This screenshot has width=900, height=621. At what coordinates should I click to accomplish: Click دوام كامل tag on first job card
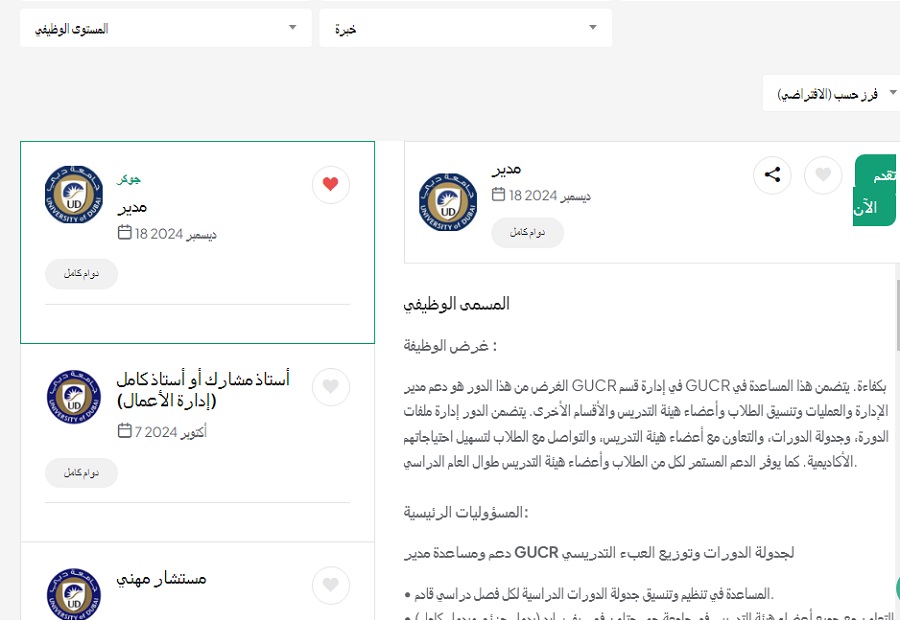click(x=81, y=274)
